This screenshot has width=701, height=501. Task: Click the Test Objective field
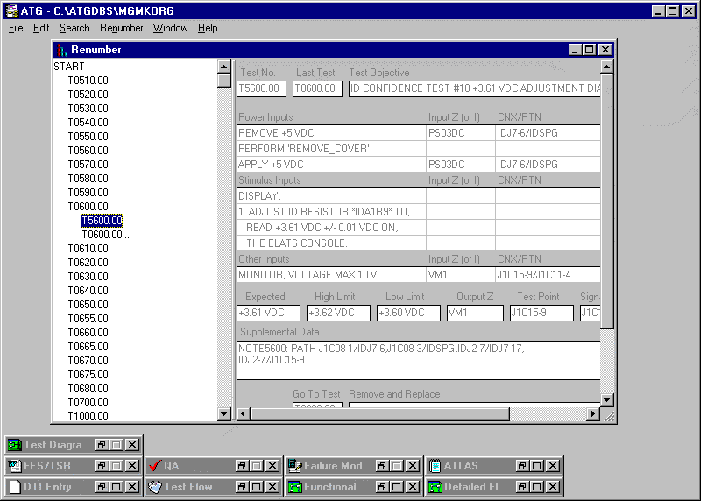474,88
